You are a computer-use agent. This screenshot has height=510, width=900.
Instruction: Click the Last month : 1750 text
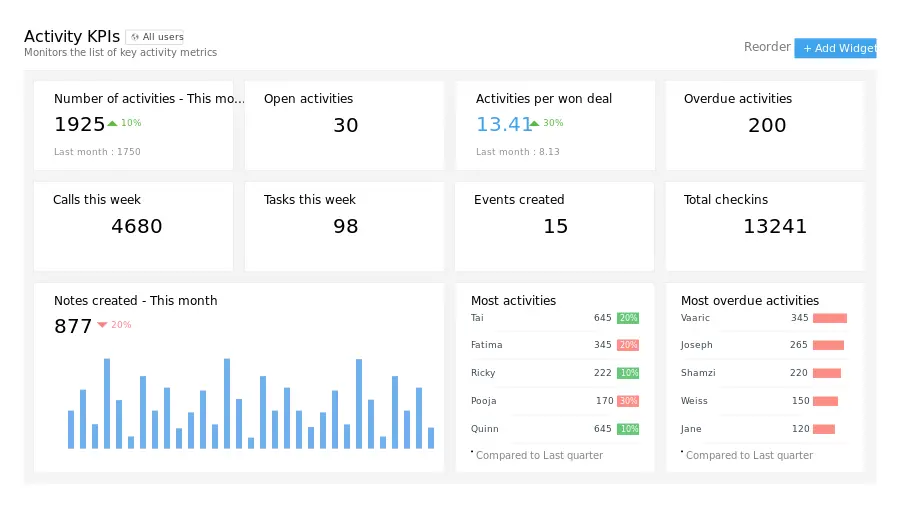(97, 151)
